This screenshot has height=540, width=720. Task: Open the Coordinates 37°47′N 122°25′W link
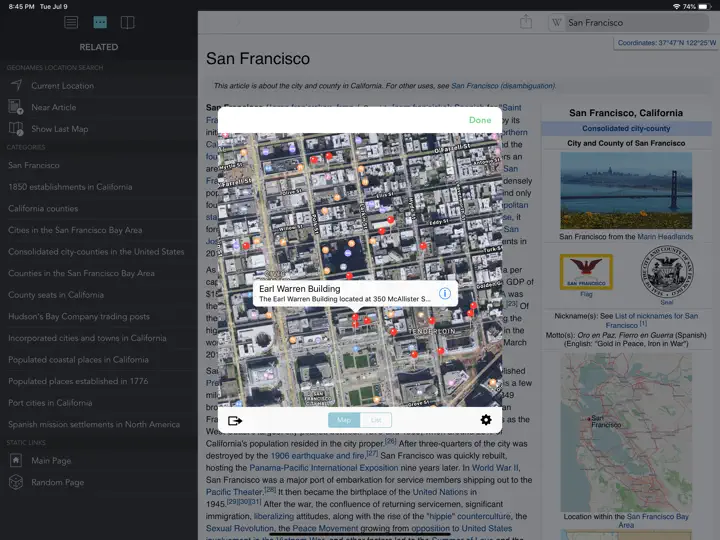click(666, 43)
